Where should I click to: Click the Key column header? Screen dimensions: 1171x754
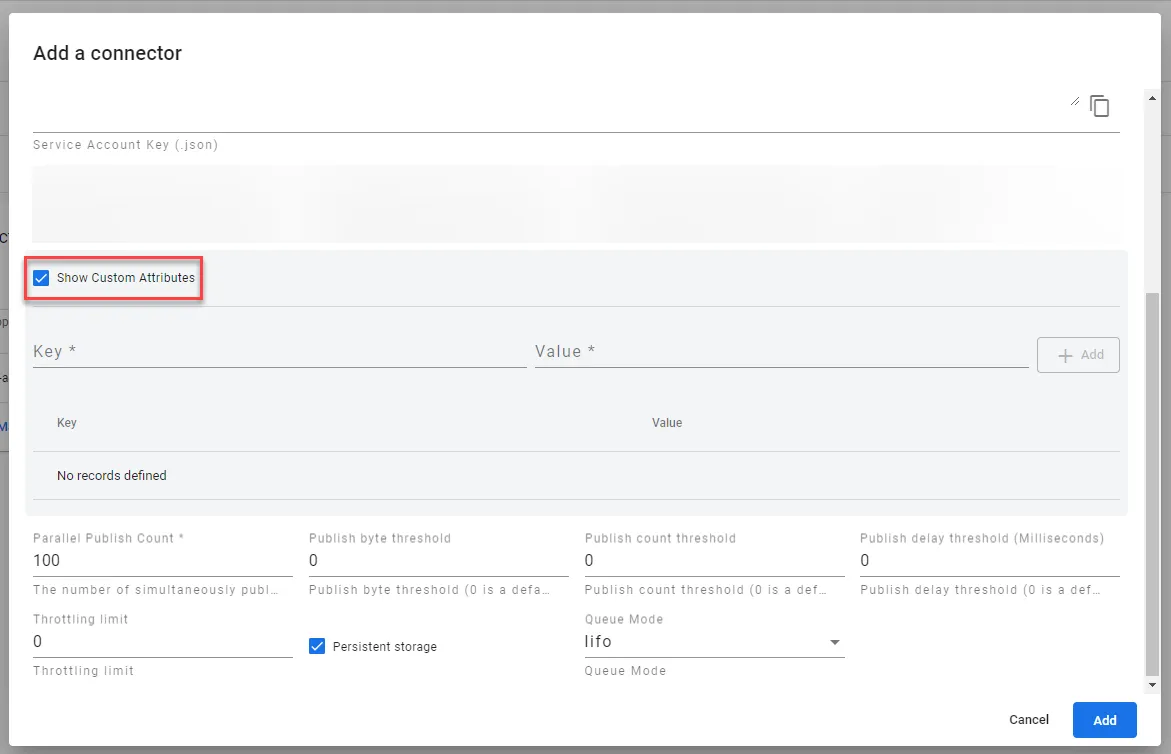point(66,423)
